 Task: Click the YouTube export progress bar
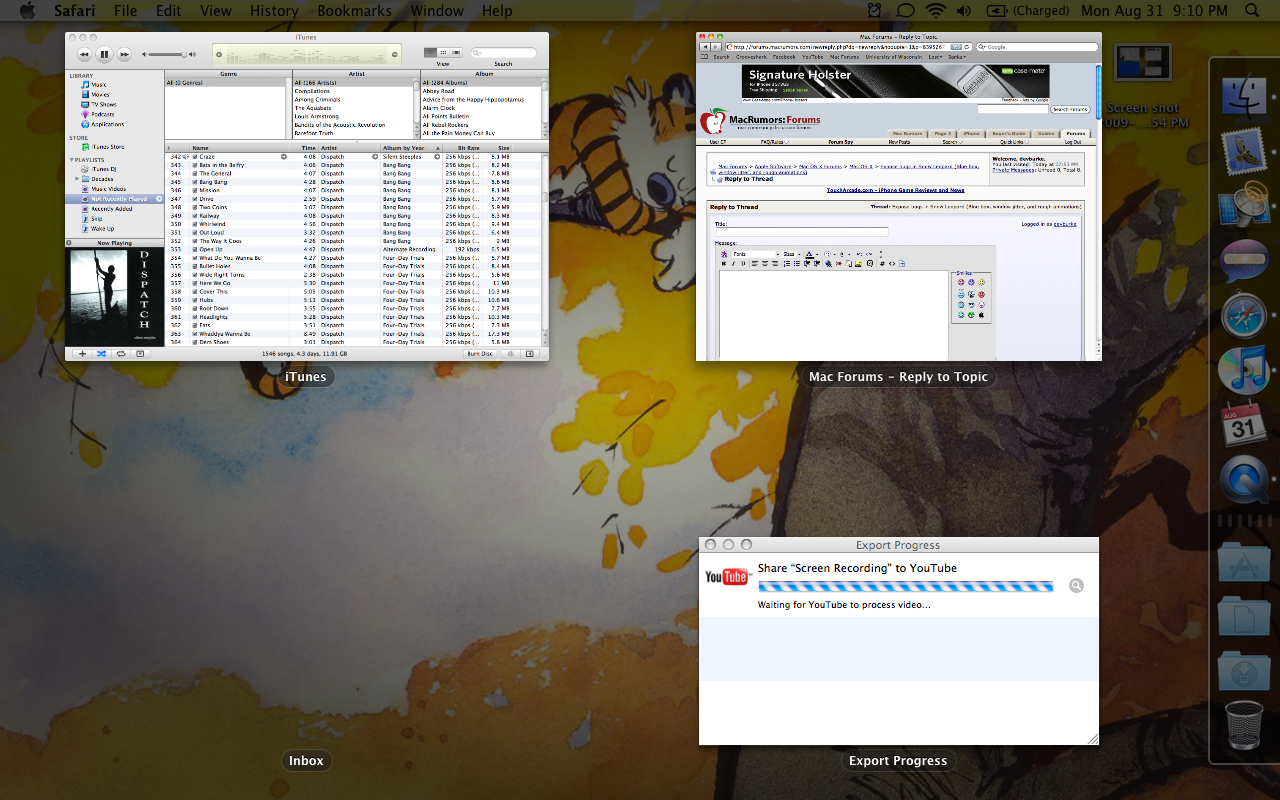(905, 587)
